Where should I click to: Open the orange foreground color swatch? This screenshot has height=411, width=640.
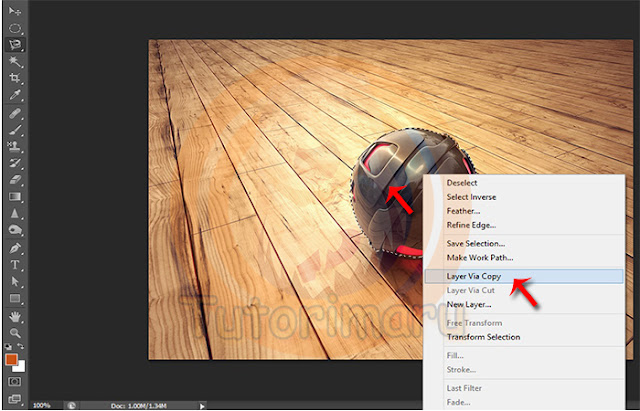(x=11, y=360)
